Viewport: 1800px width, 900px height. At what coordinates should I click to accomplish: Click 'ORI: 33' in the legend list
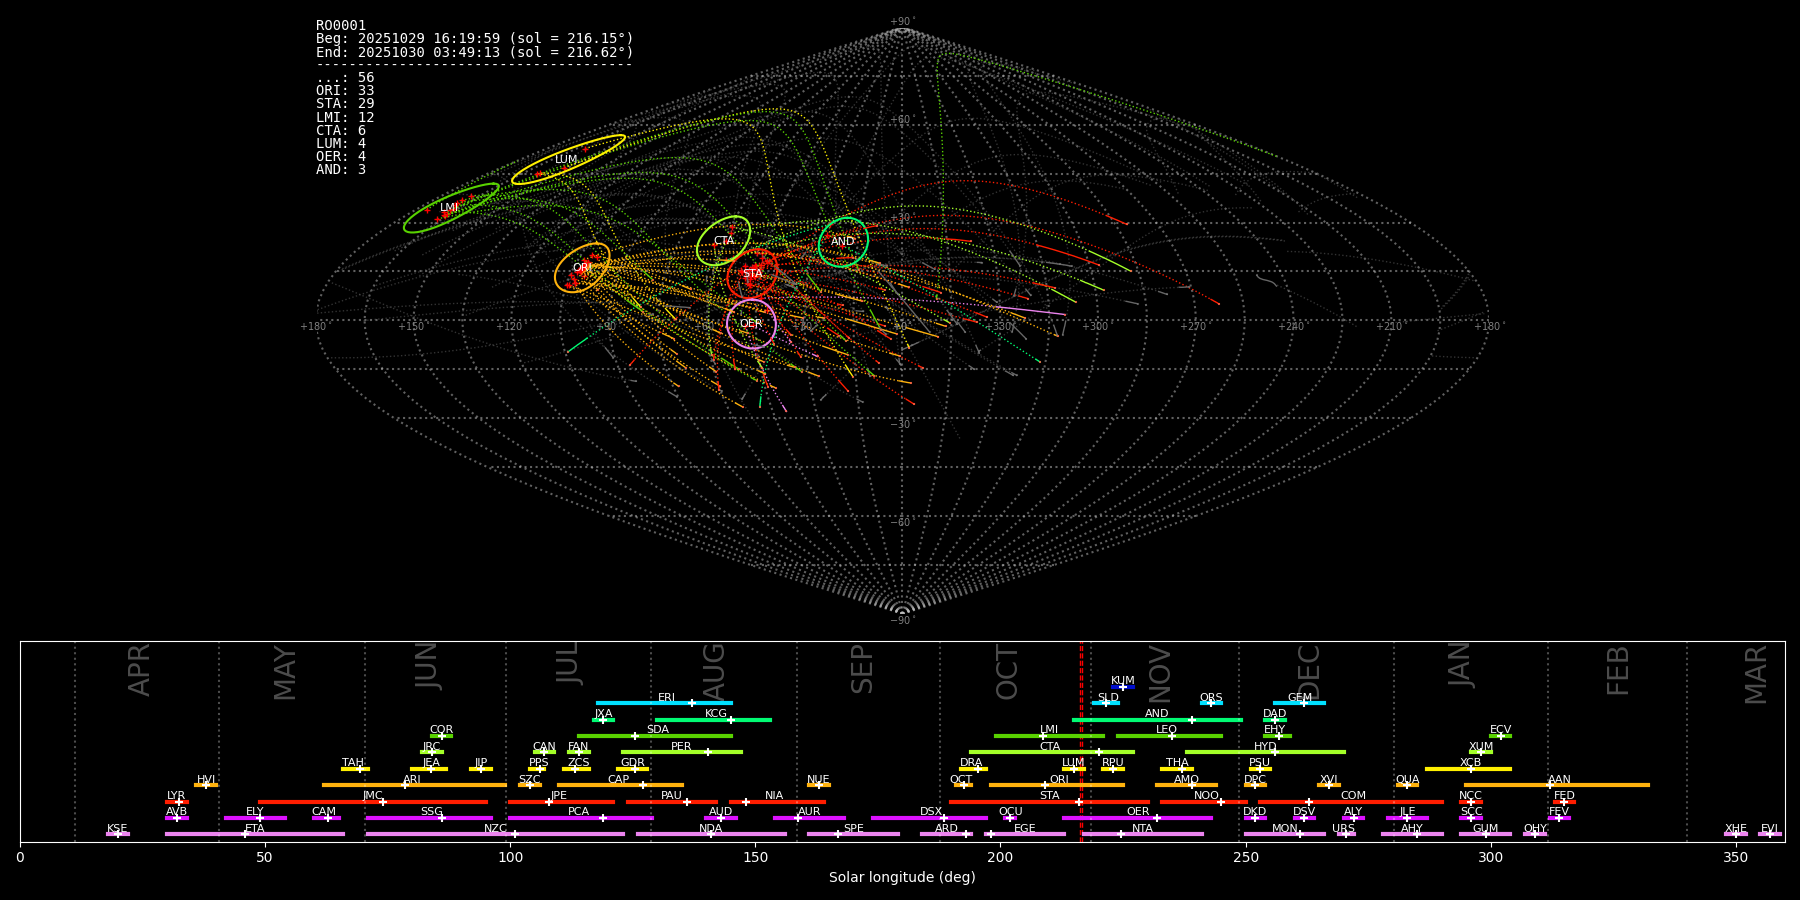[345, 91]
